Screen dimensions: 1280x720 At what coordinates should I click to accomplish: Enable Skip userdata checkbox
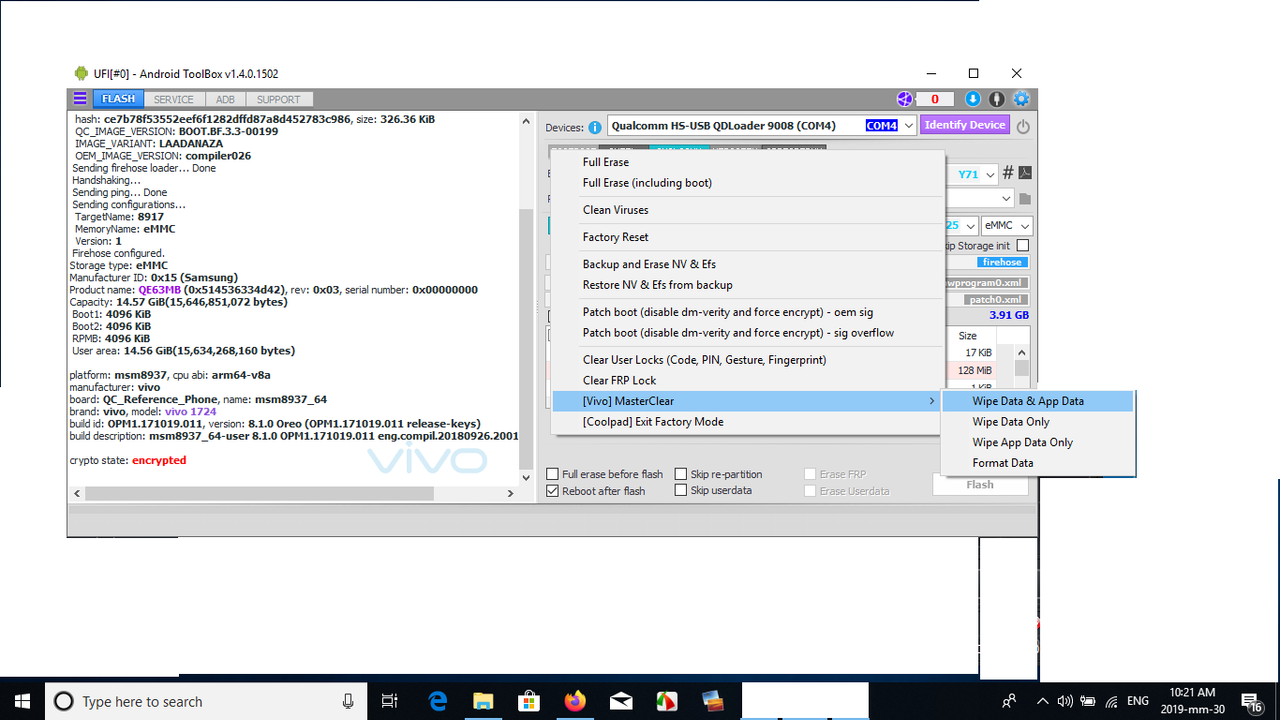click(x=681, y=490)
